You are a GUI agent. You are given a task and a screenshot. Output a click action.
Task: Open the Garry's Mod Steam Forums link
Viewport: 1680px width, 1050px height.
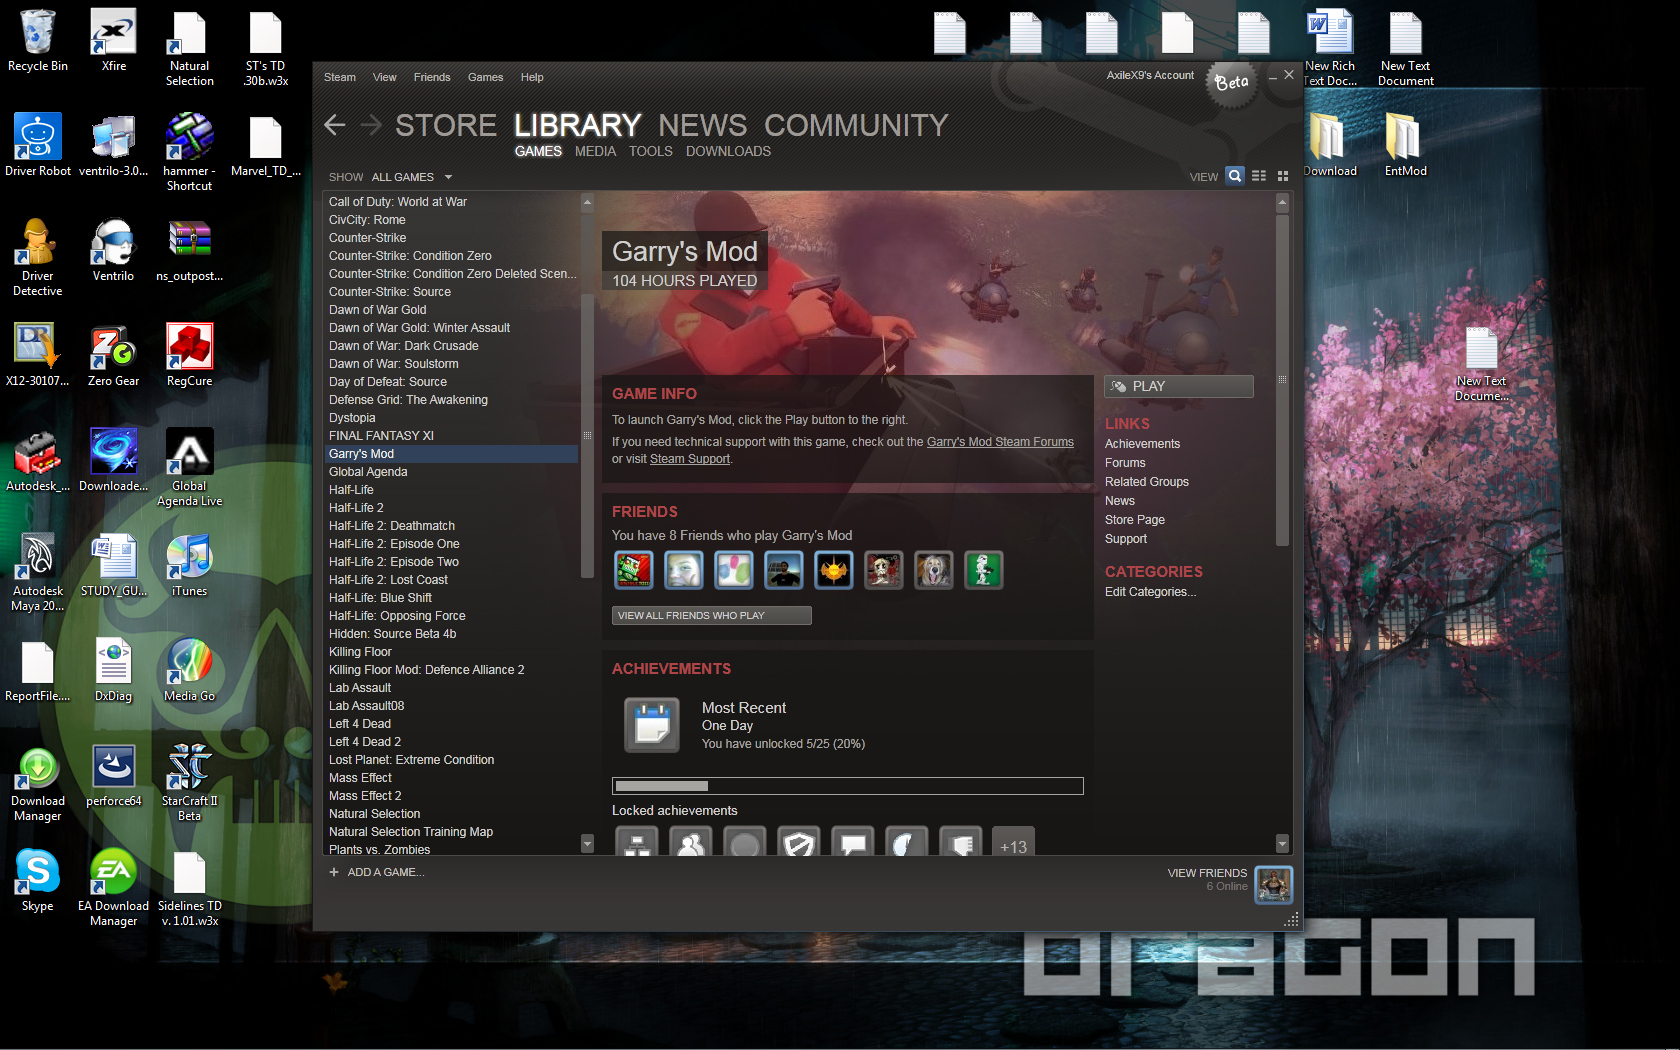pos(1000,442)
